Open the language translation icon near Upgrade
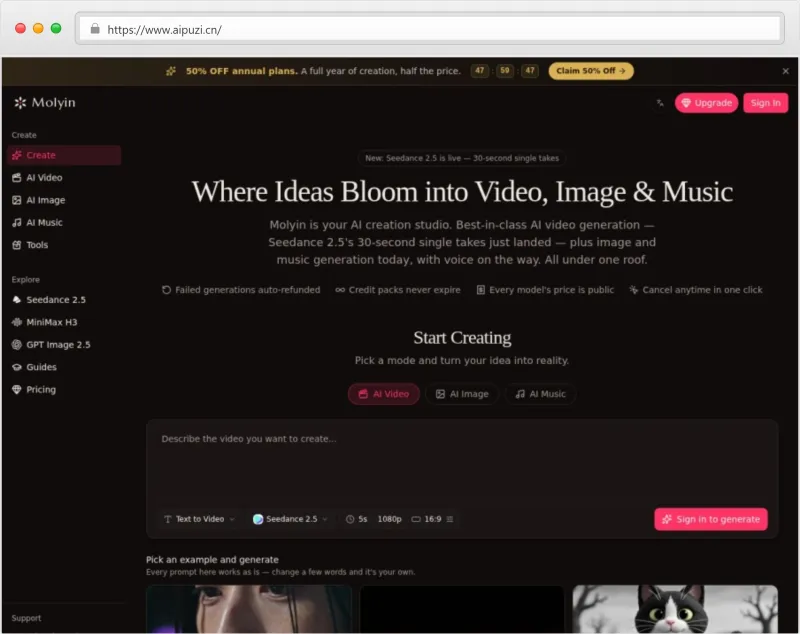Screen dimensions: 800x634 pos(660,103)
